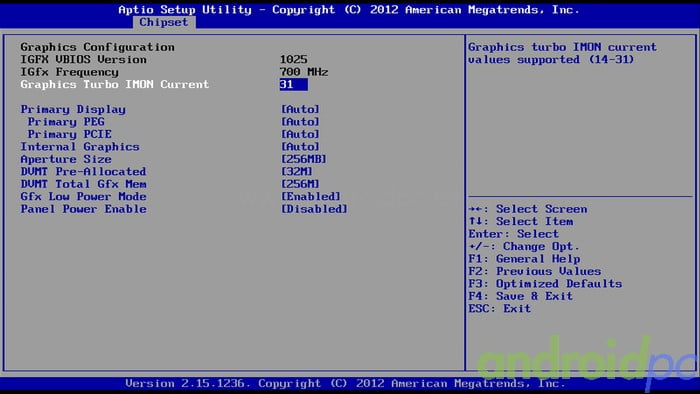Click the Graphics Configuration heading

pos(98,47)
